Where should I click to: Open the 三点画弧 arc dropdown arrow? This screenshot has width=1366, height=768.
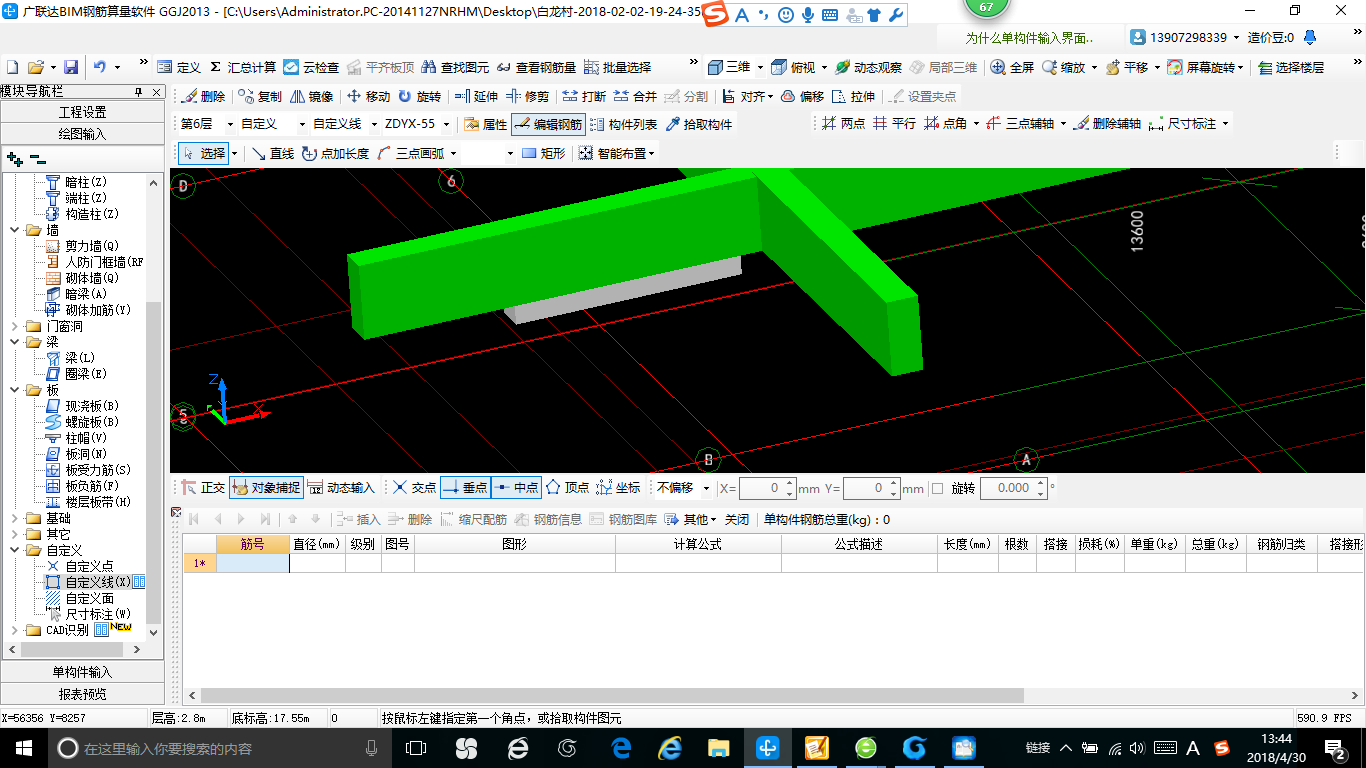(452, 153)
